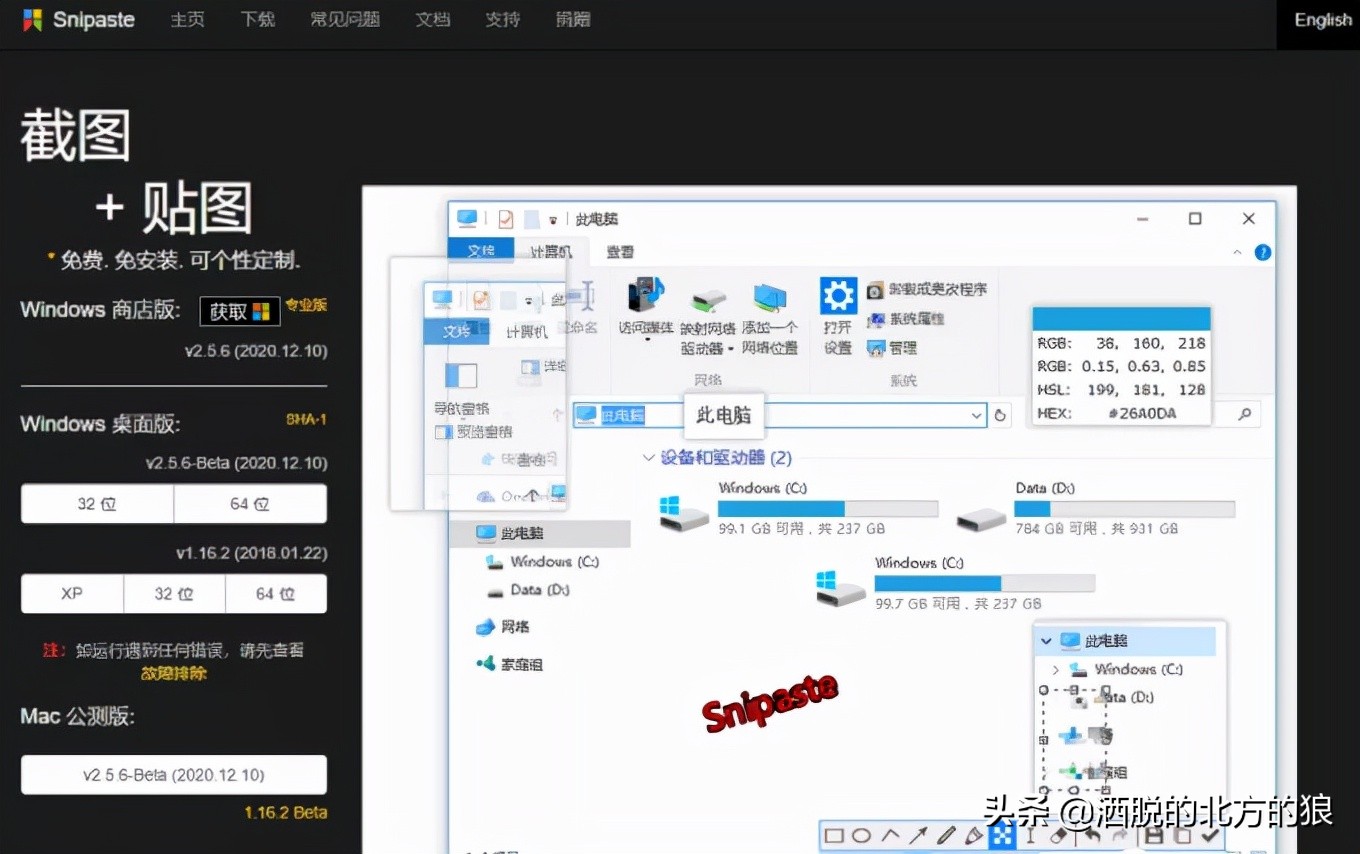Open the quick access toolbar dropdown arrow
Viewport: 1360px width, 854px height.
tap(552, 219)
